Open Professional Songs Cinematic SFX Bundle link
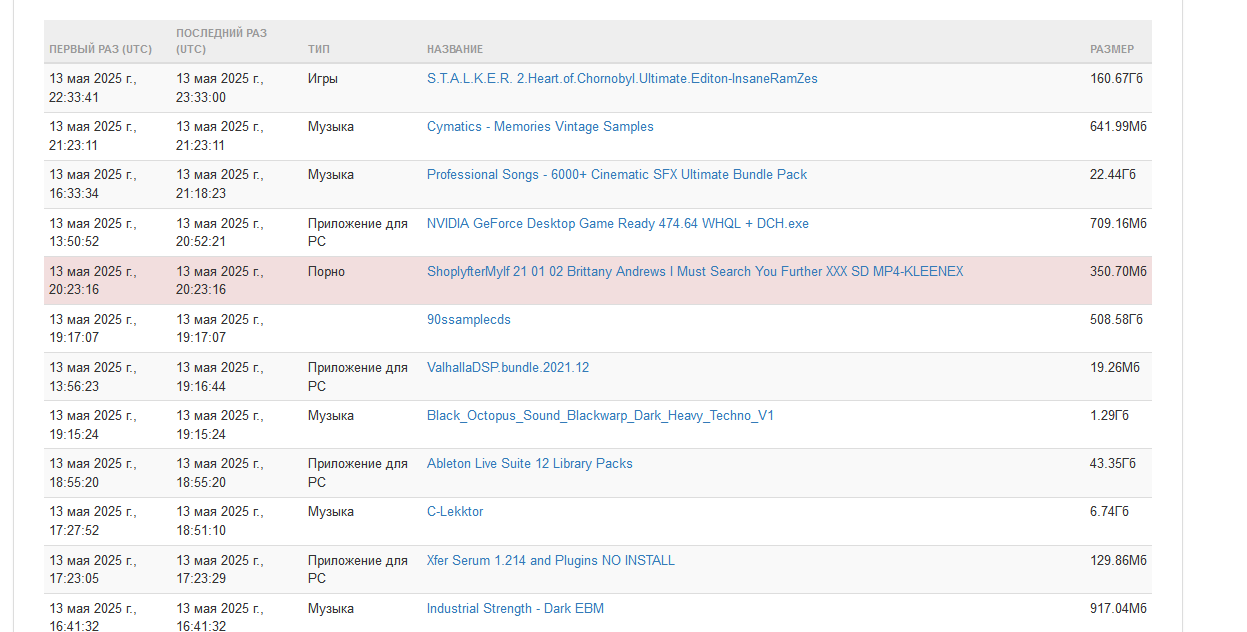The width and height of the screenshot is (1247, 632). pos(617,175)
